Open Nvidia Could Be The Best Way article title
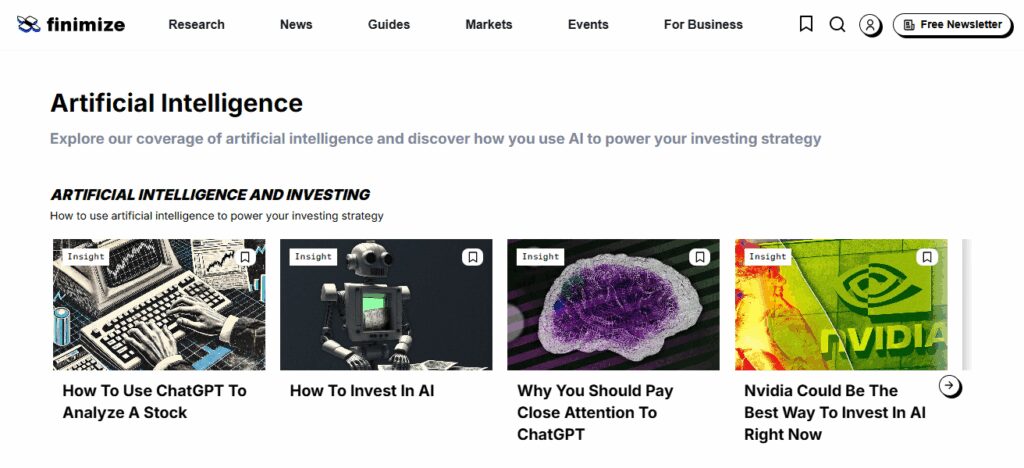 point(835,413)
